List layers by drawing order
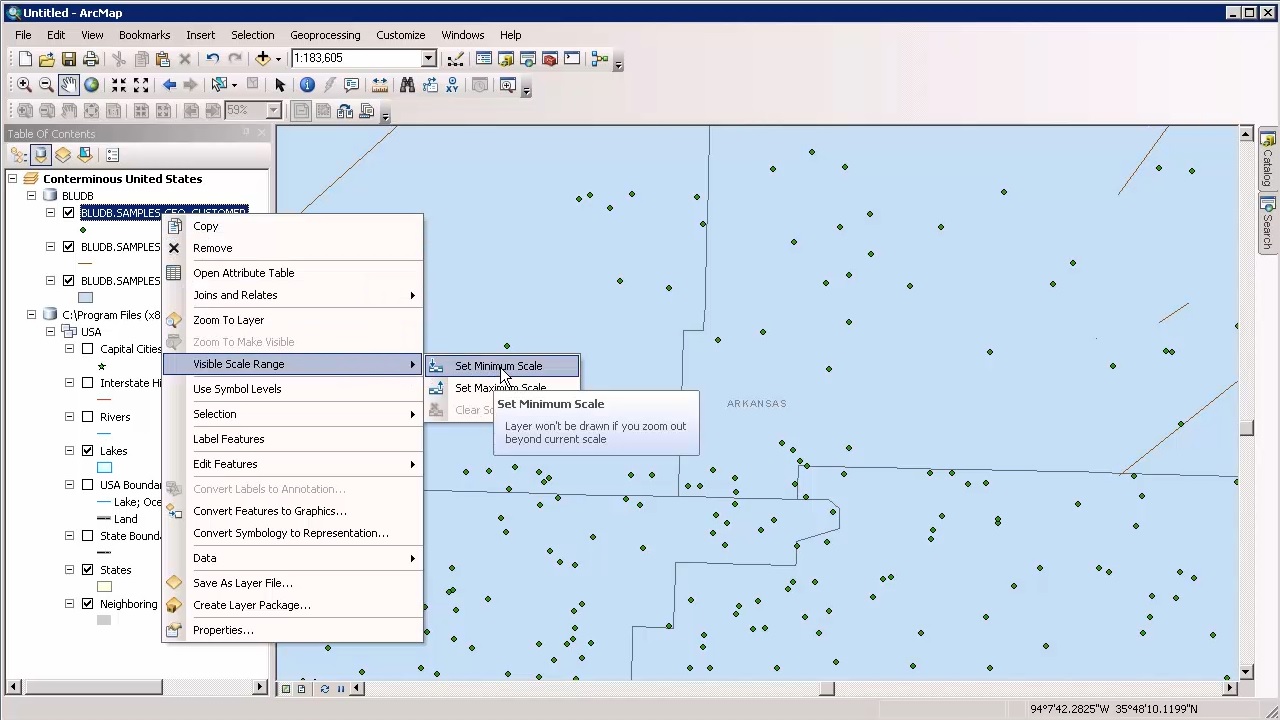The height and width of the screenshot is (720, 1280). point(18,155)
